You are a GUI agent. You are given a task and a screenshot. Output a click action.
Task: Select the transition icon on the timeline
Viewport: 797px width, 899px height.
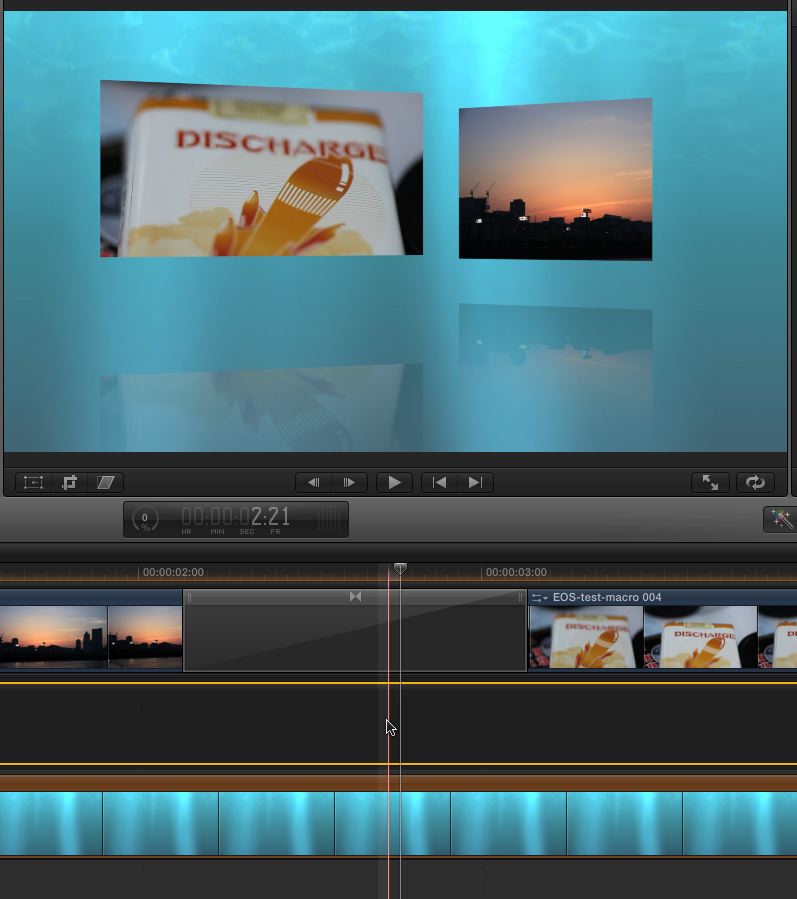point(355,597)
